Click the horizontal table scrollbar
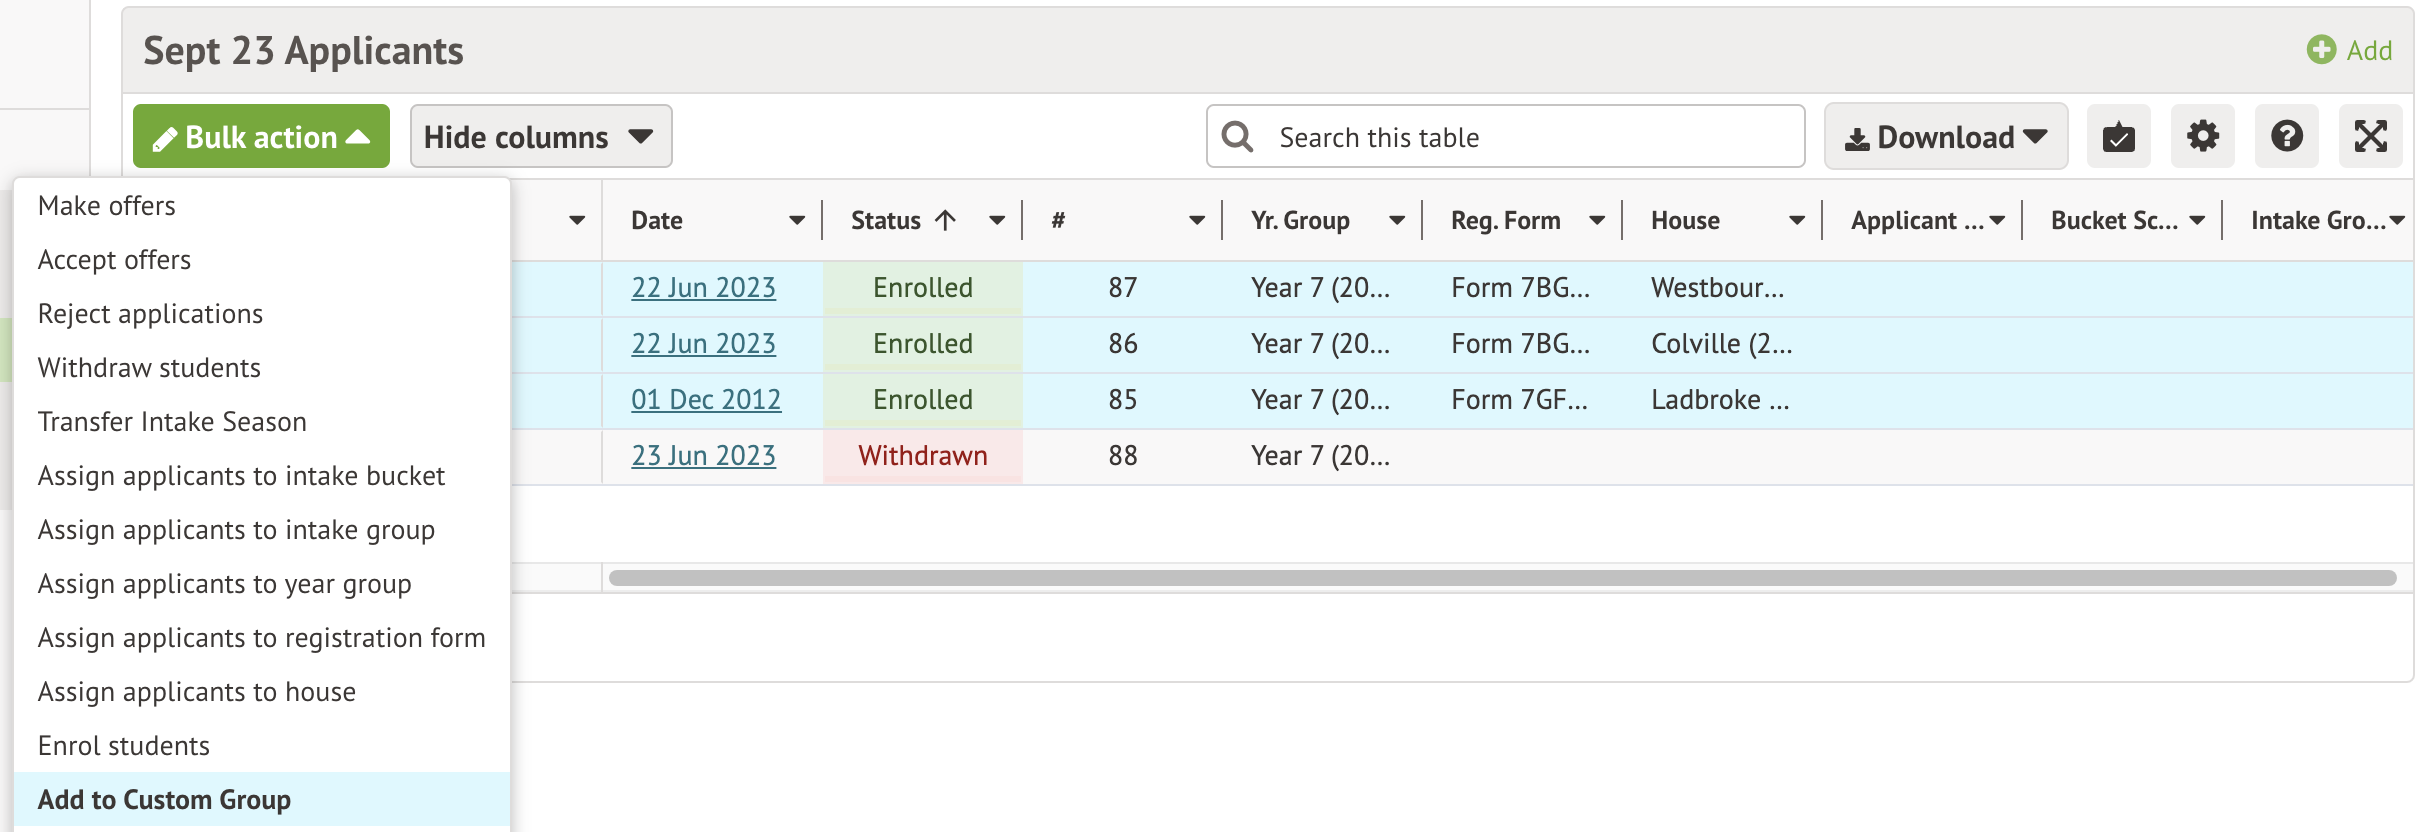The height and width of the screenshot is (832, 2434). click(x=1502, y=578)
